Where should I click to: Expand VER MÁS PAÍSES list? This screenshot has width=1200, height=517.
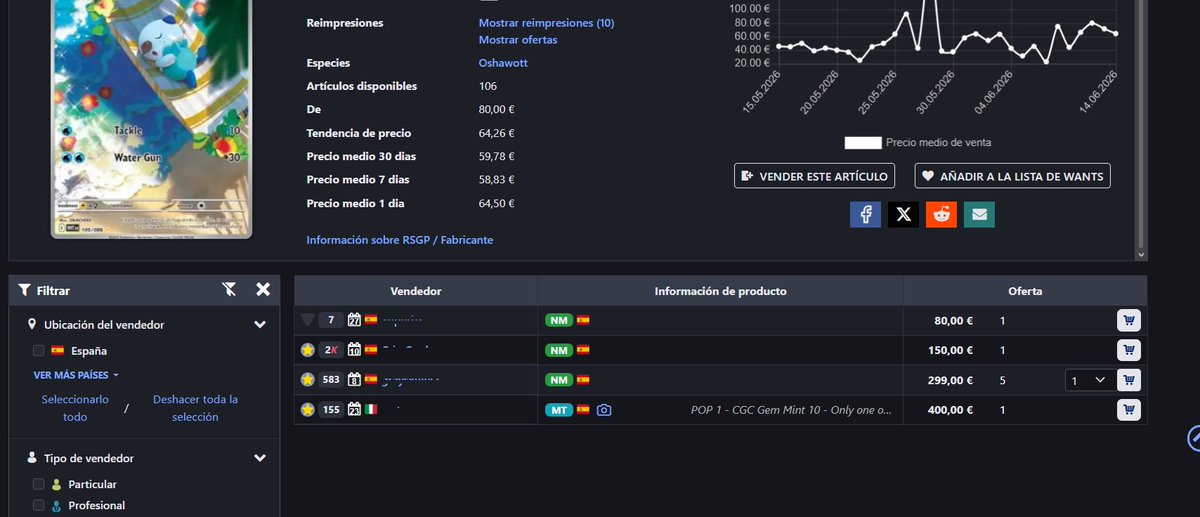pyautogui.click(x=76, y=375)
